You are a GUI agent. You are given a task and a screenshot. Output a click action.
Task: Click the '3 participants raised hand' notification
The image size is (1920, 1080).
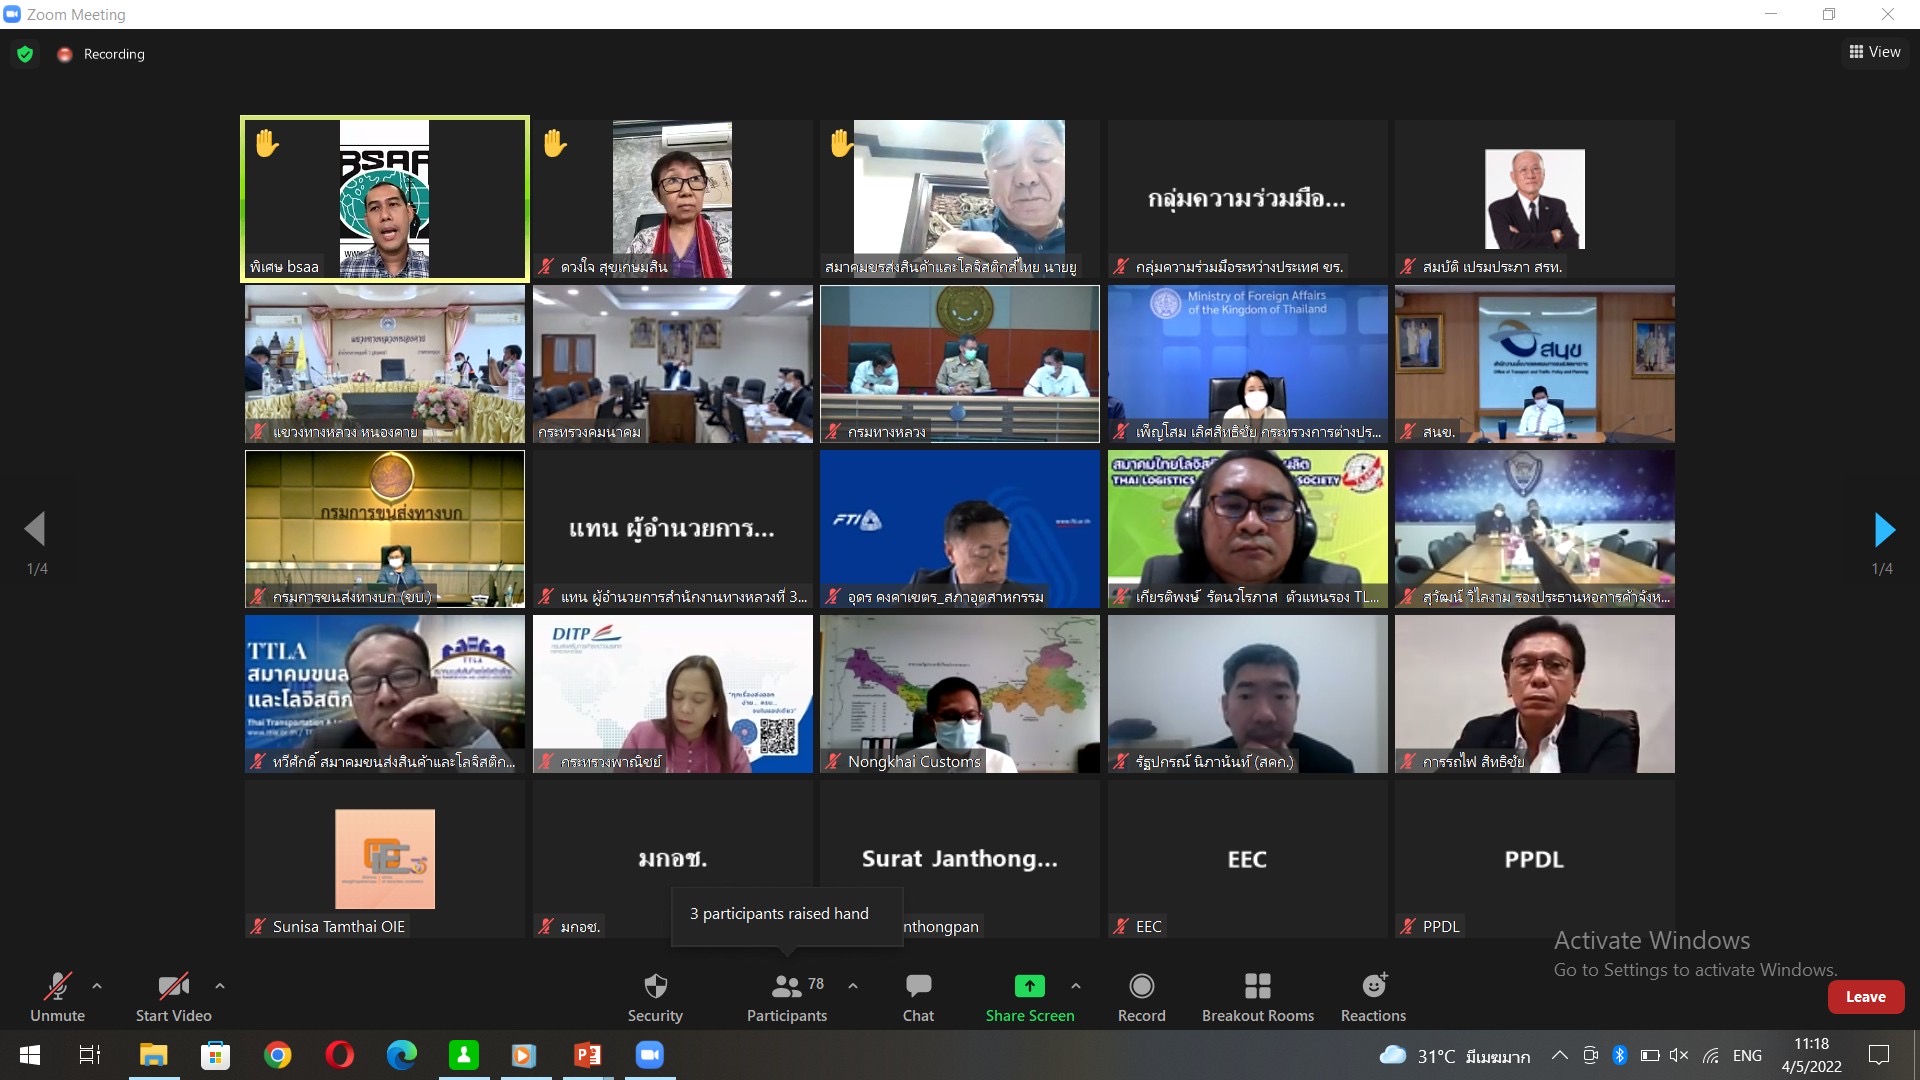tap(786, 914)
